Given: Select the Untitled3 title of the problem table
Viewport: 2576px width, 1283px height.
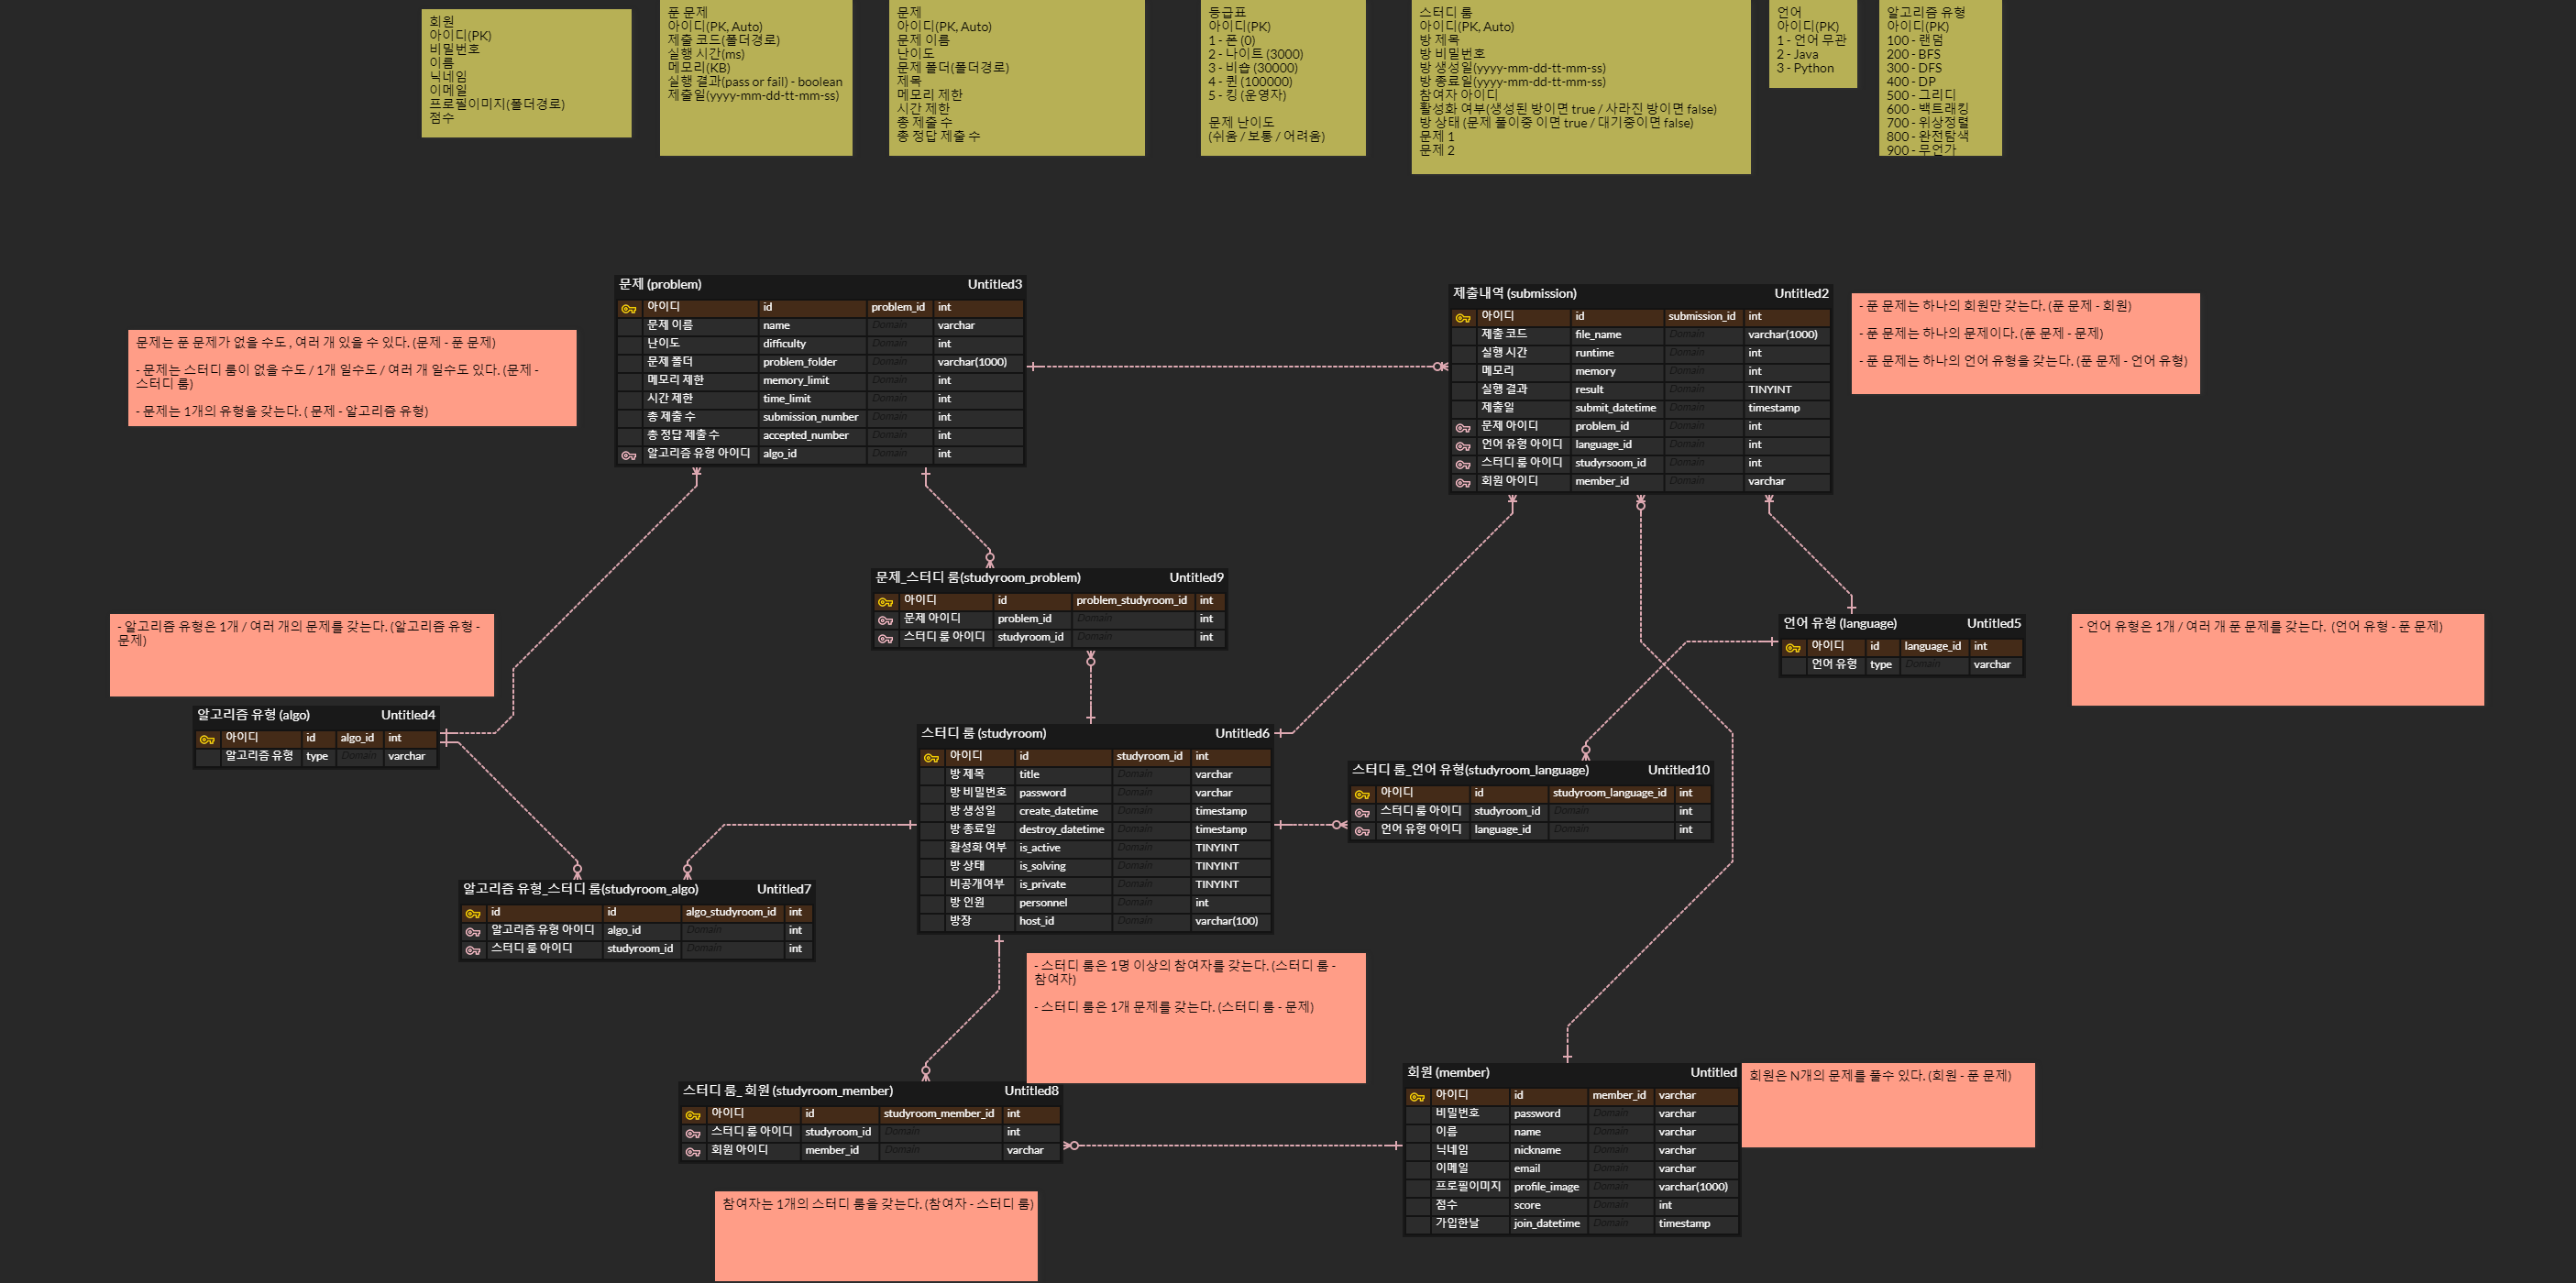Looking at the screenshot, I should pyautogui.click(x=995, y=284).
